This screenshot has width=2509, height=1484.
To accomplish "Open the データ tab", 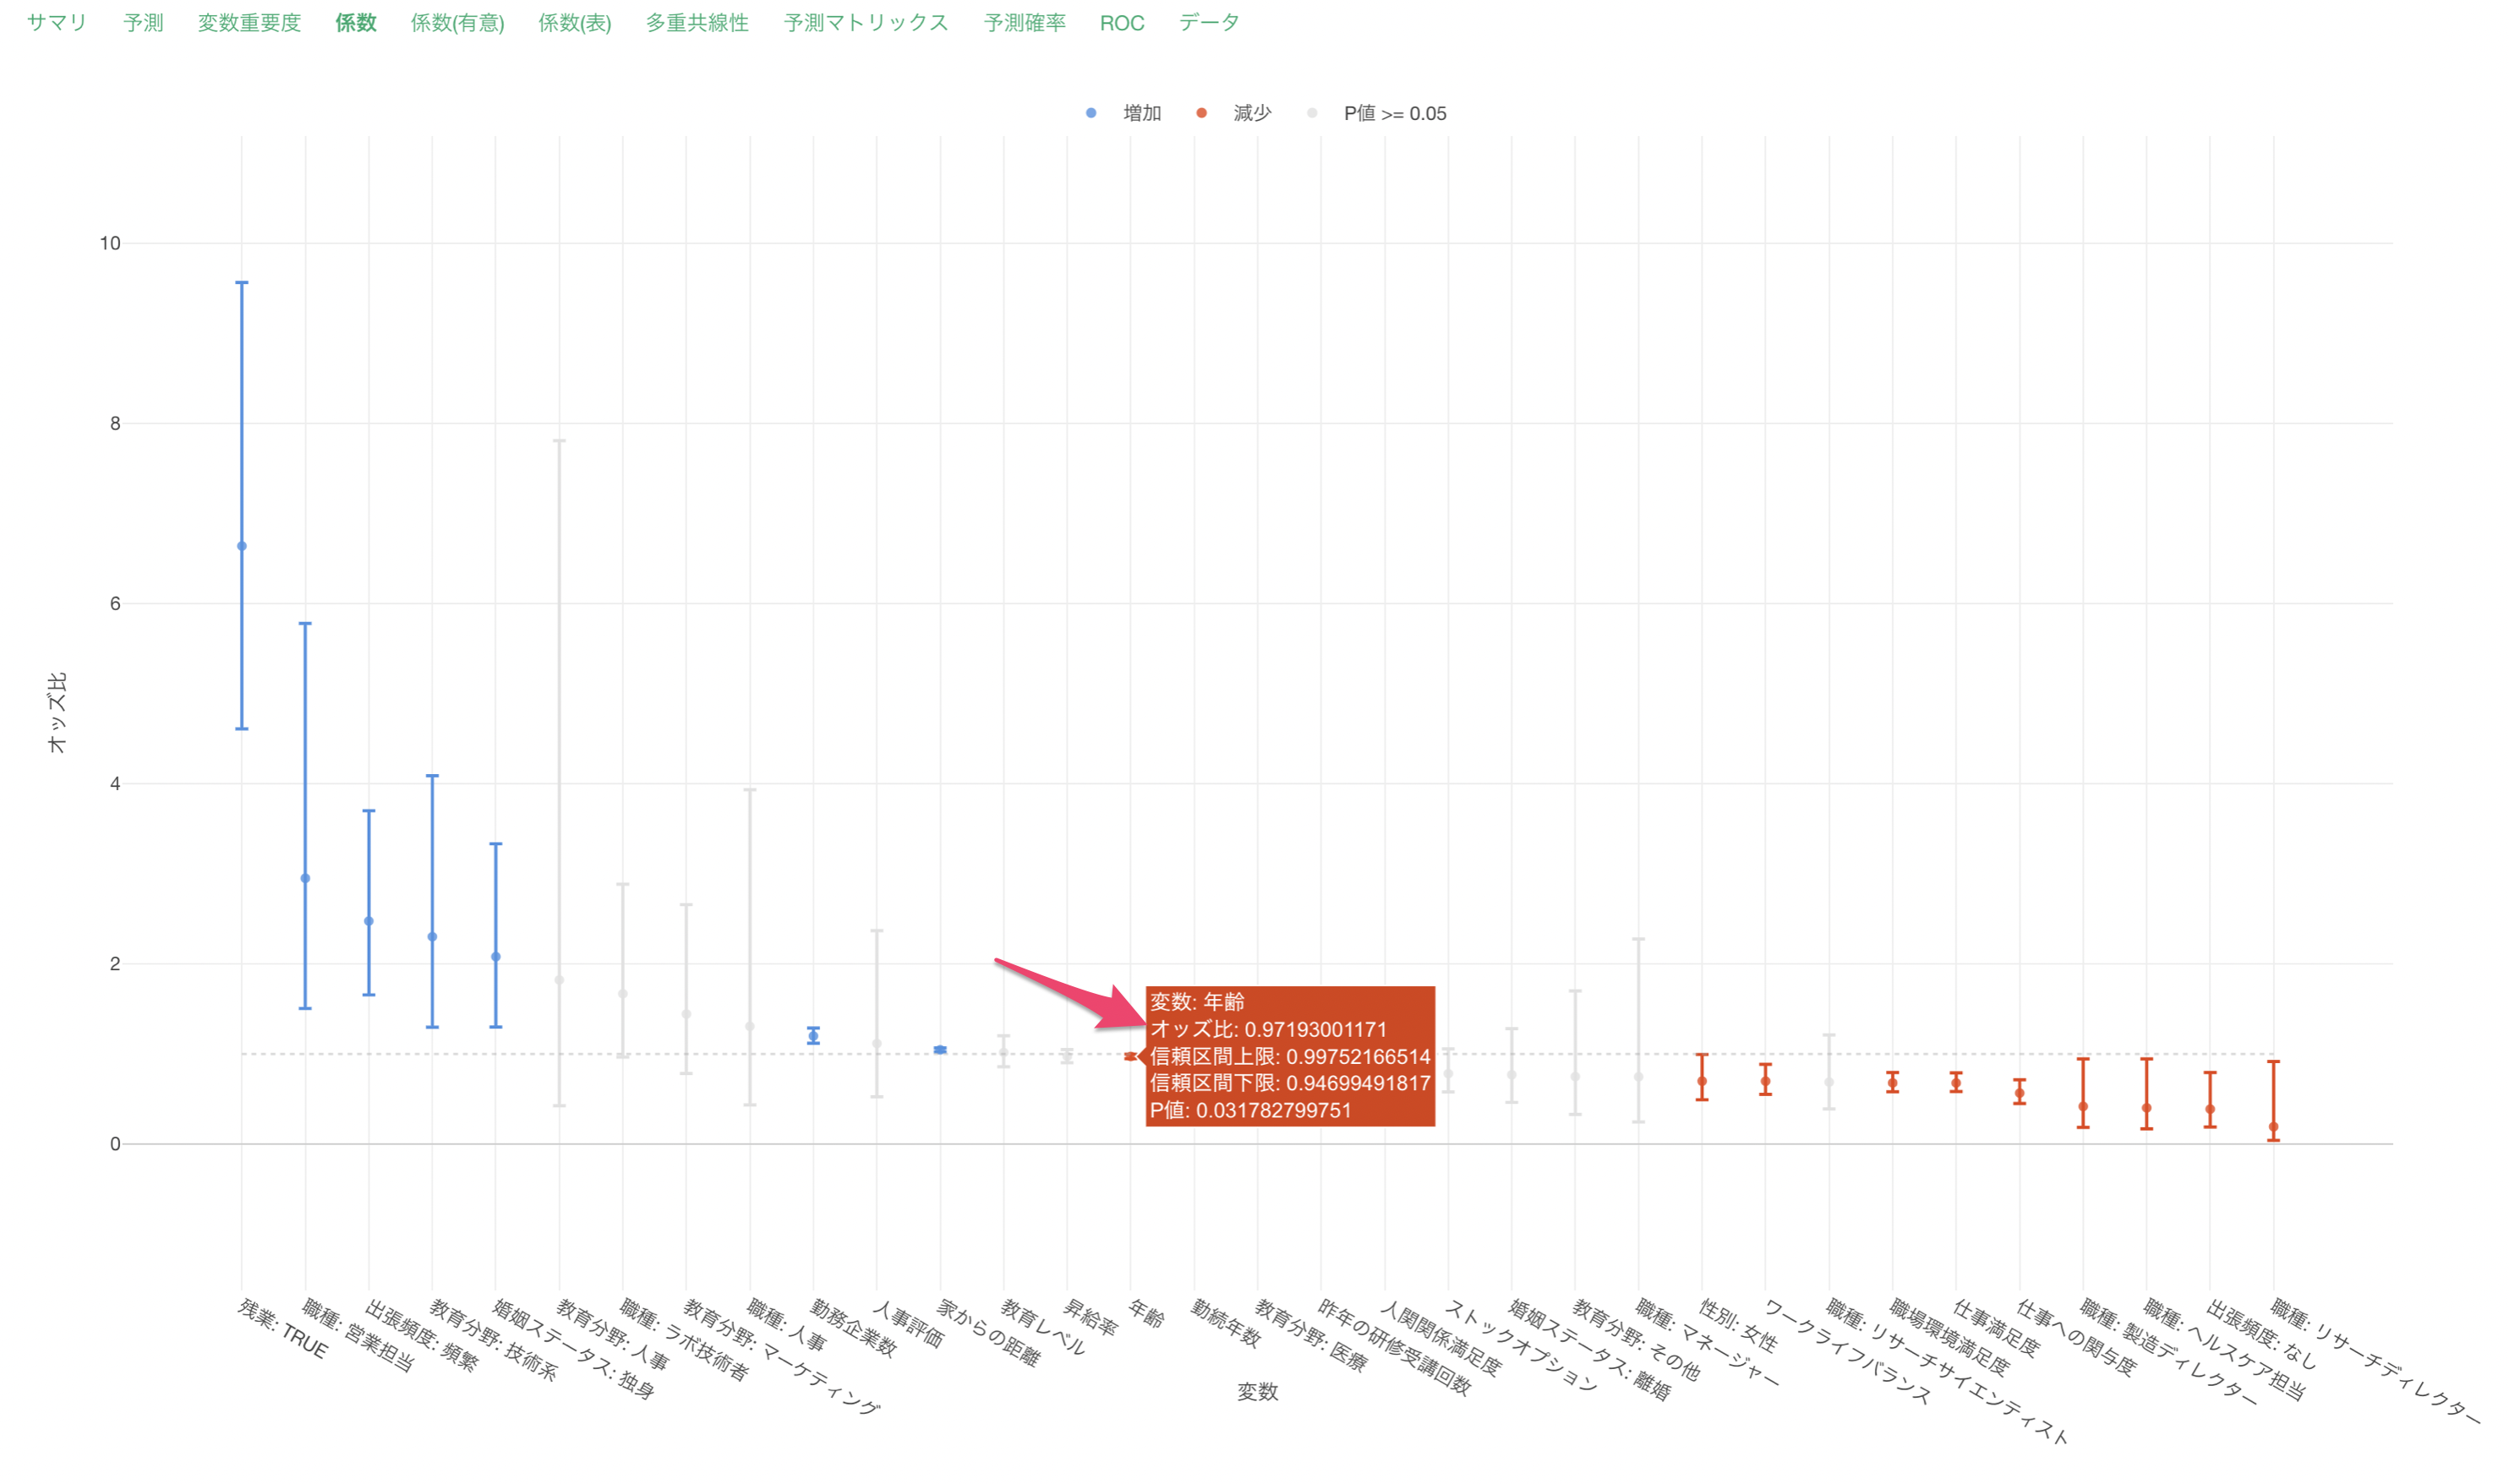I will coord(1208,23).
